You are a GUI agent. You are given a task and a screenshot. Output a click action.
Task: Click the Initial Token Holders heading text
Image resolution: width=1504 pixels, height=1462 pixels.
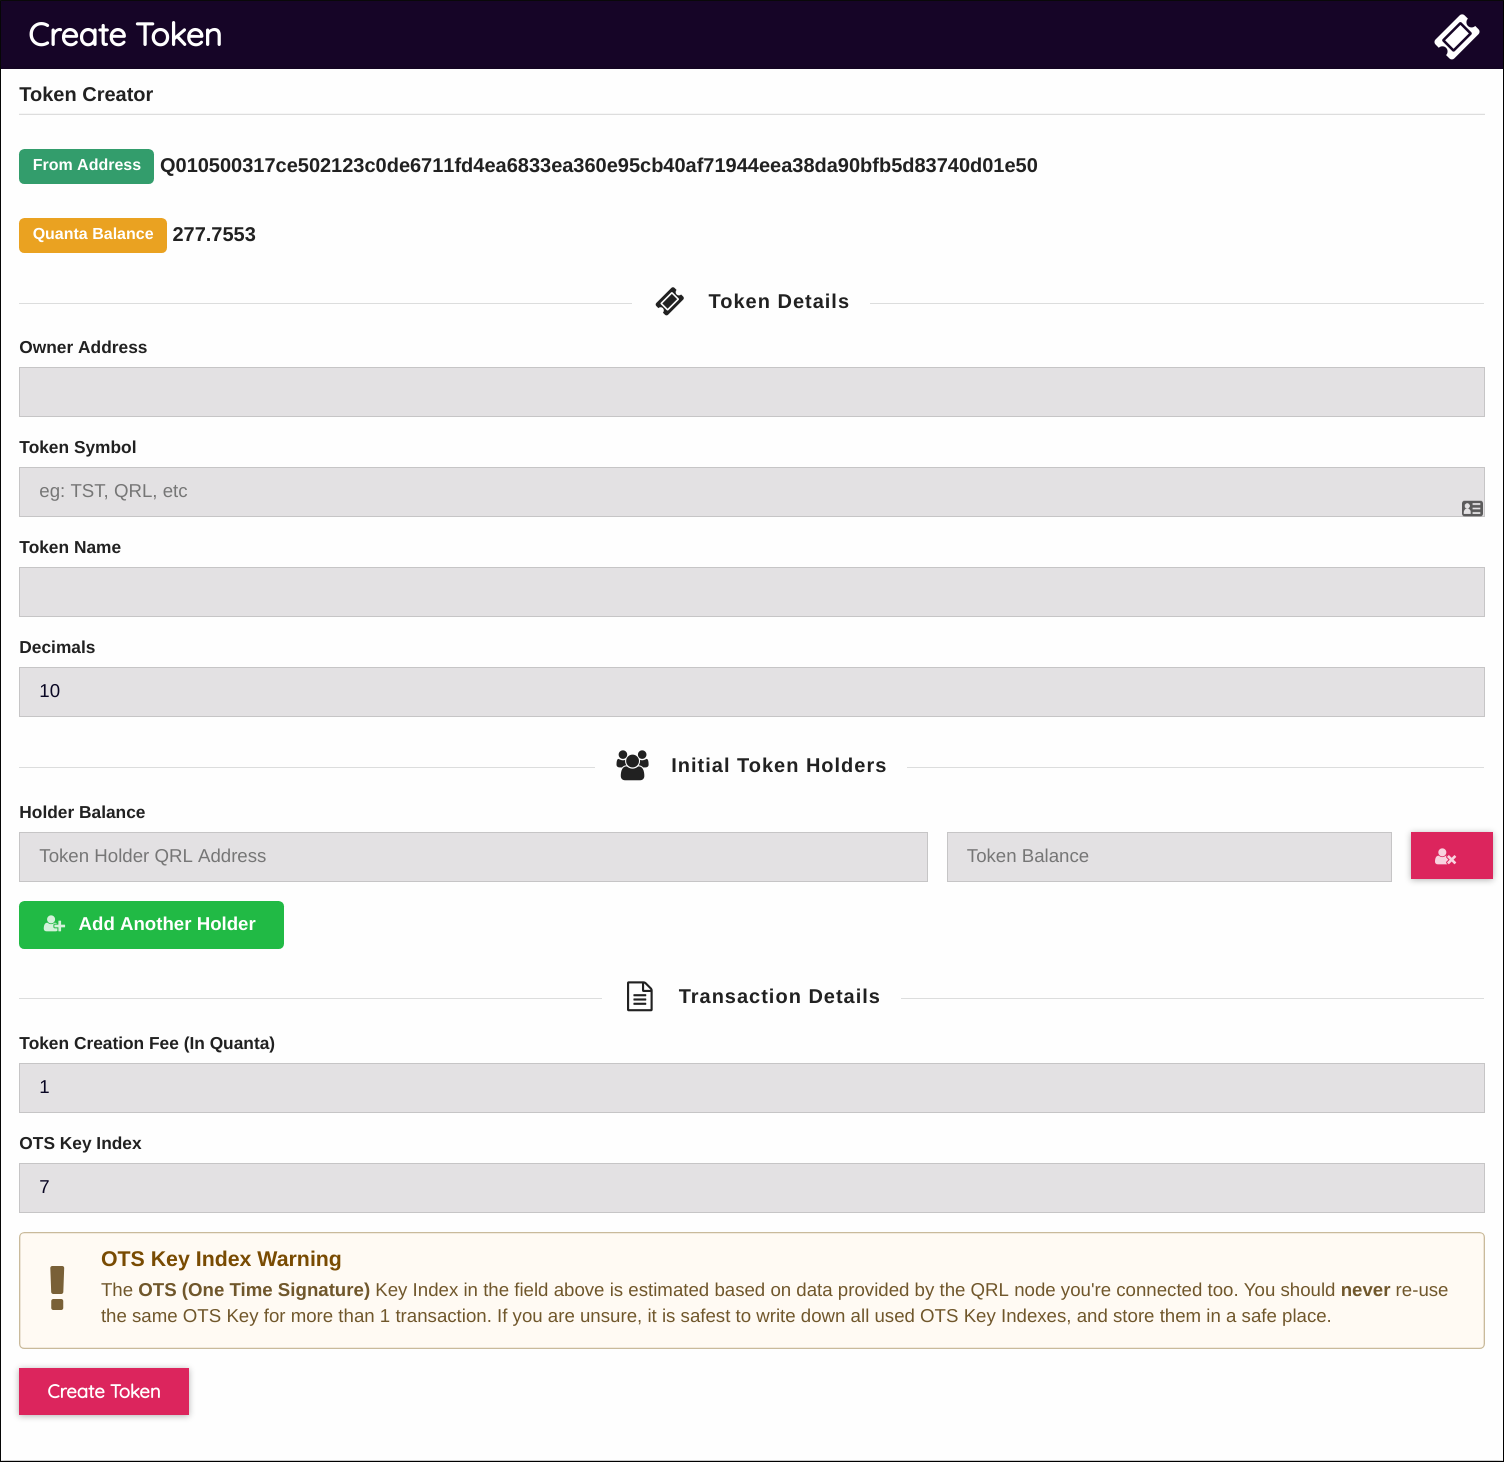(x=779, y=765)
